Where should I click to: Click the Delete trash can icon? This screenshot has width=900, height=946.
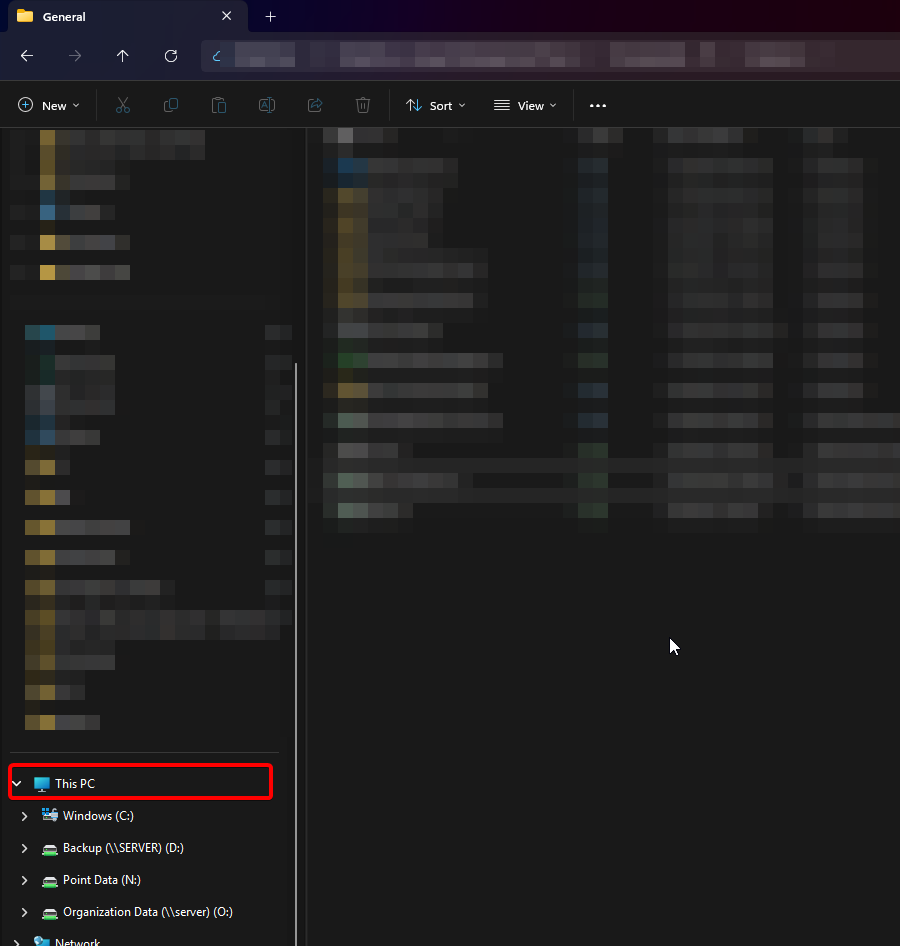363,105
